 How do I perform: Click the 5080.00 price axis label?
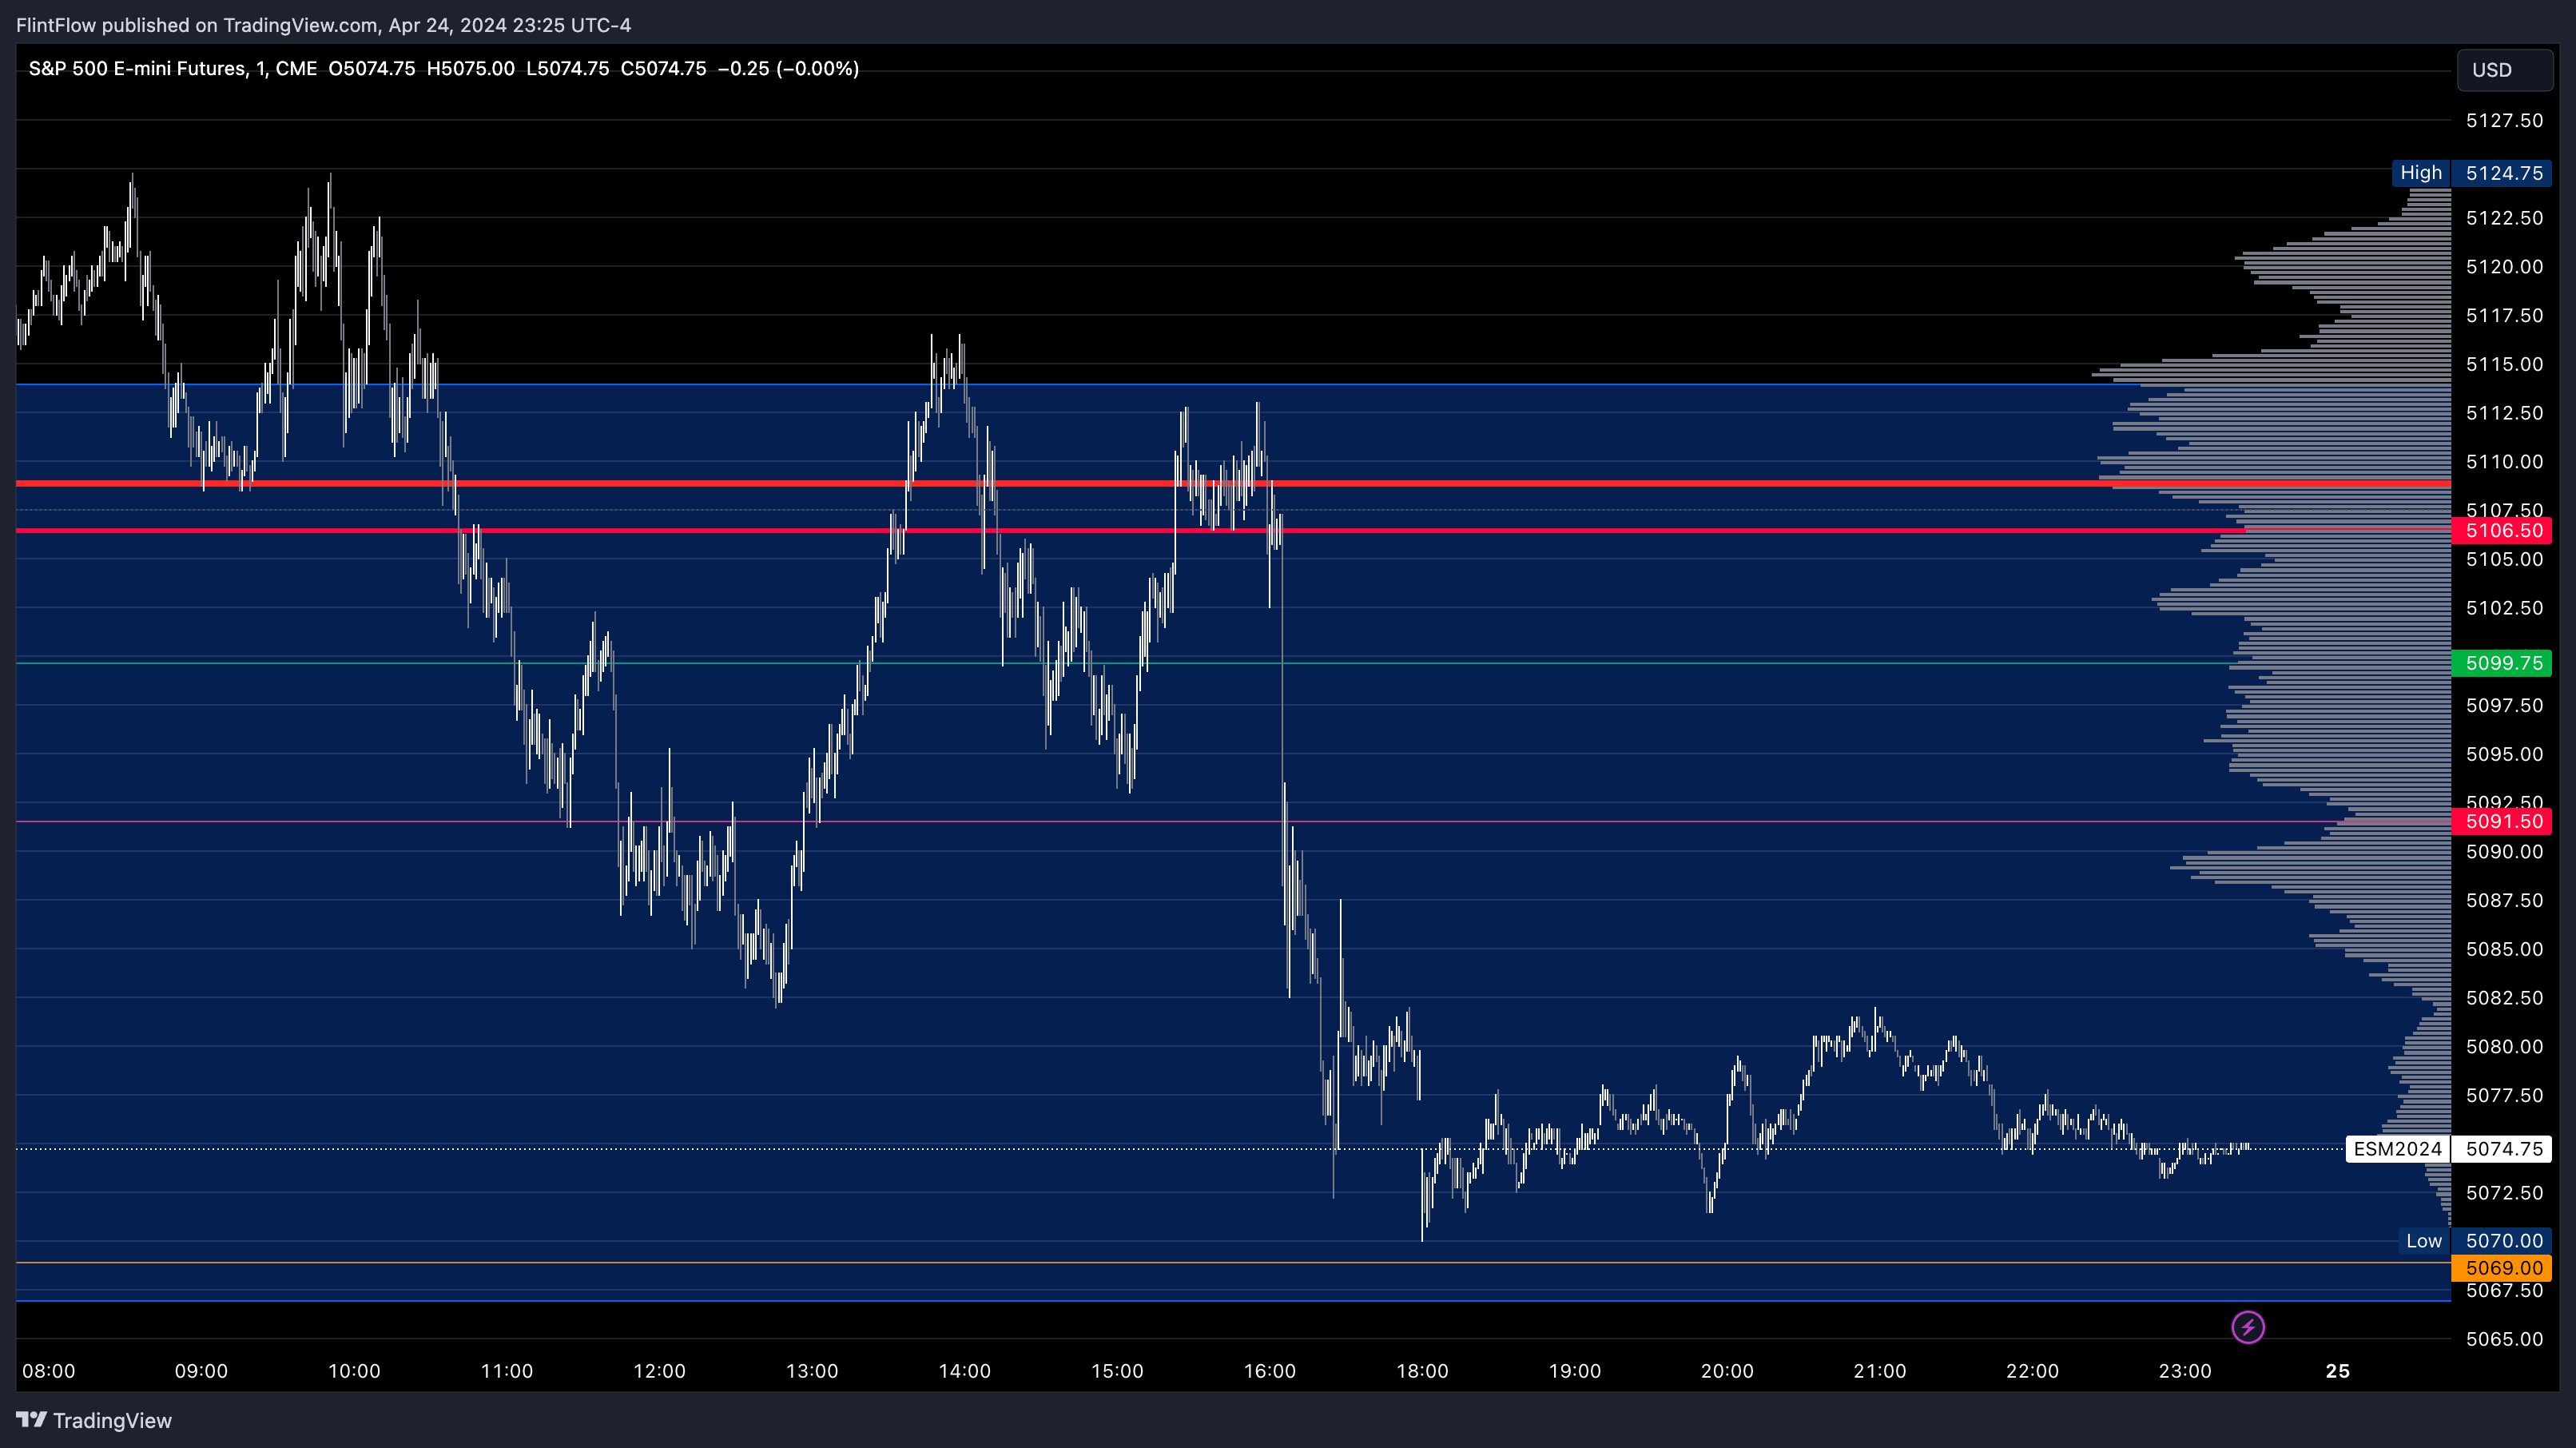click(x=2504, y=1047)
